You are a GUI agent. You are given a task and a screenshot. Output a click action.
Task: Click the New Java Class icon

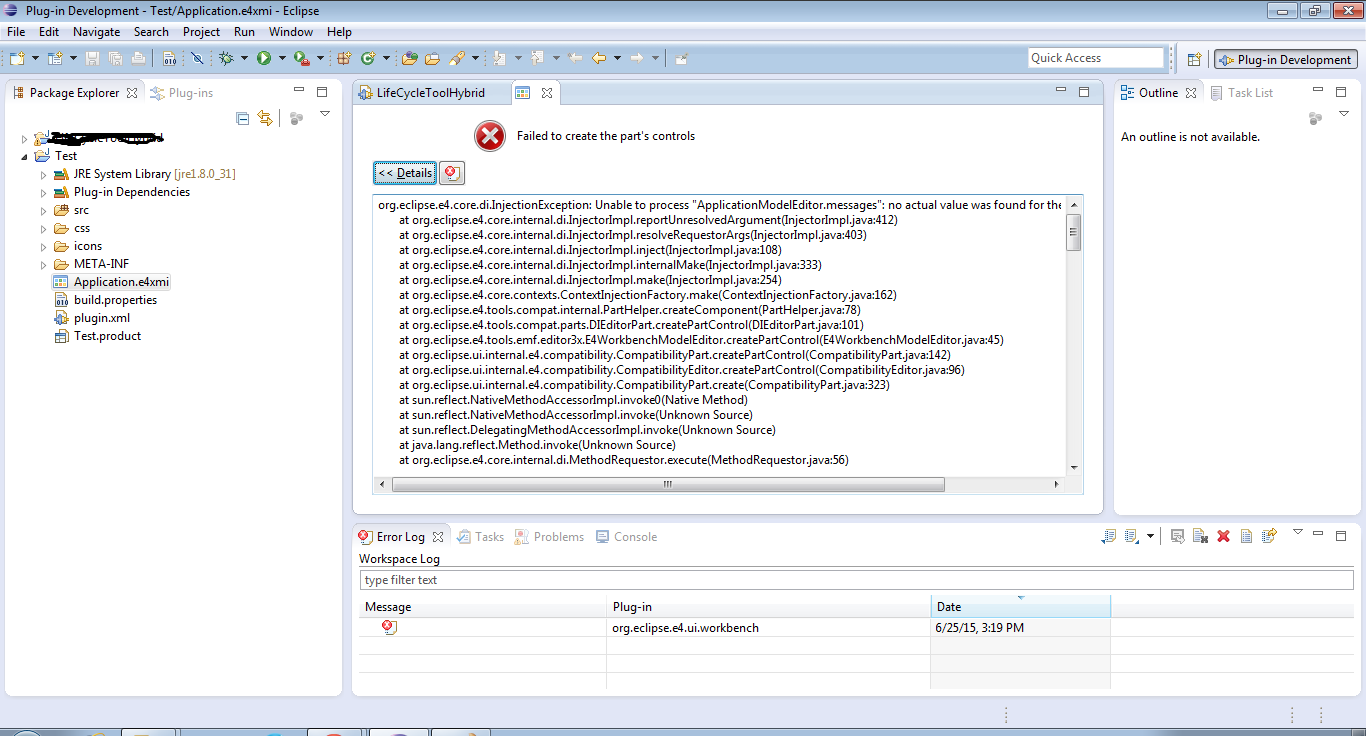click(368, 59)
